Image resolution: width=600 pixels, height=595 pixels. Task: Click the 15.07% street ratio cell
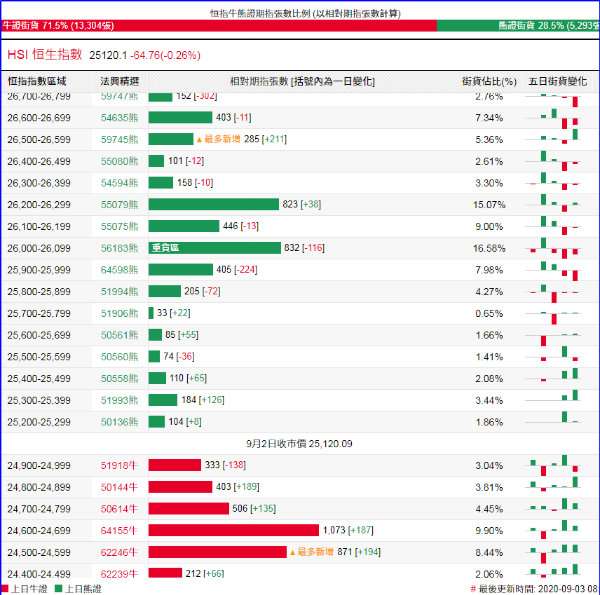[489, 205]
